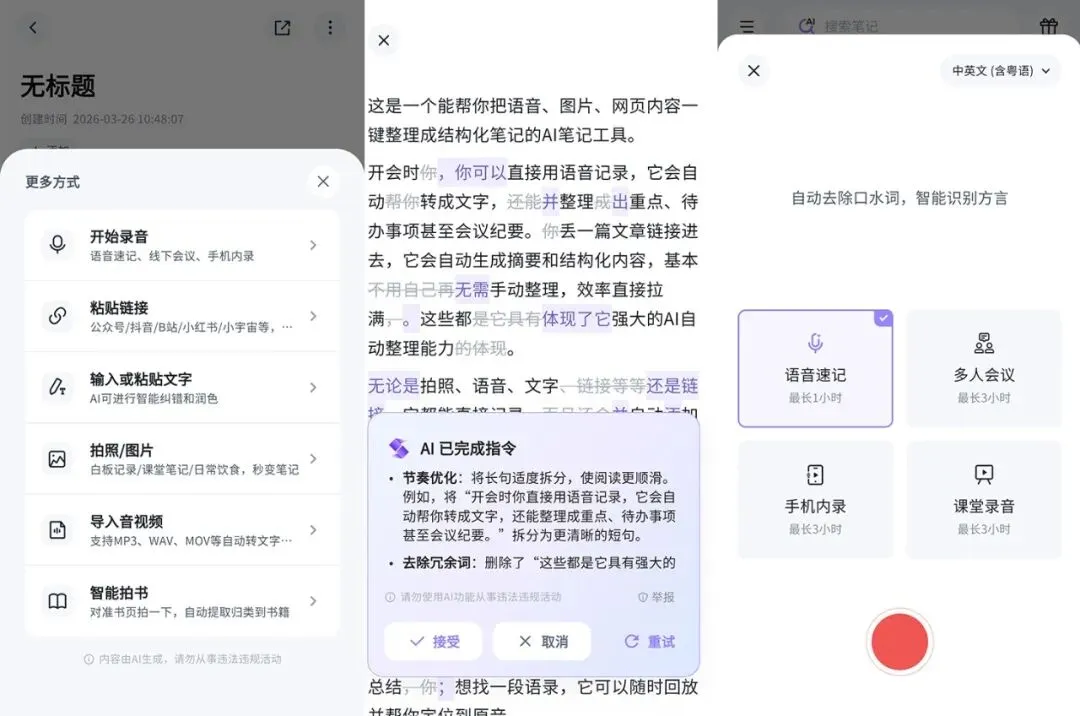The image size is (1080, 716).
Task: Start recording with the red button
Action: point(900,642)
